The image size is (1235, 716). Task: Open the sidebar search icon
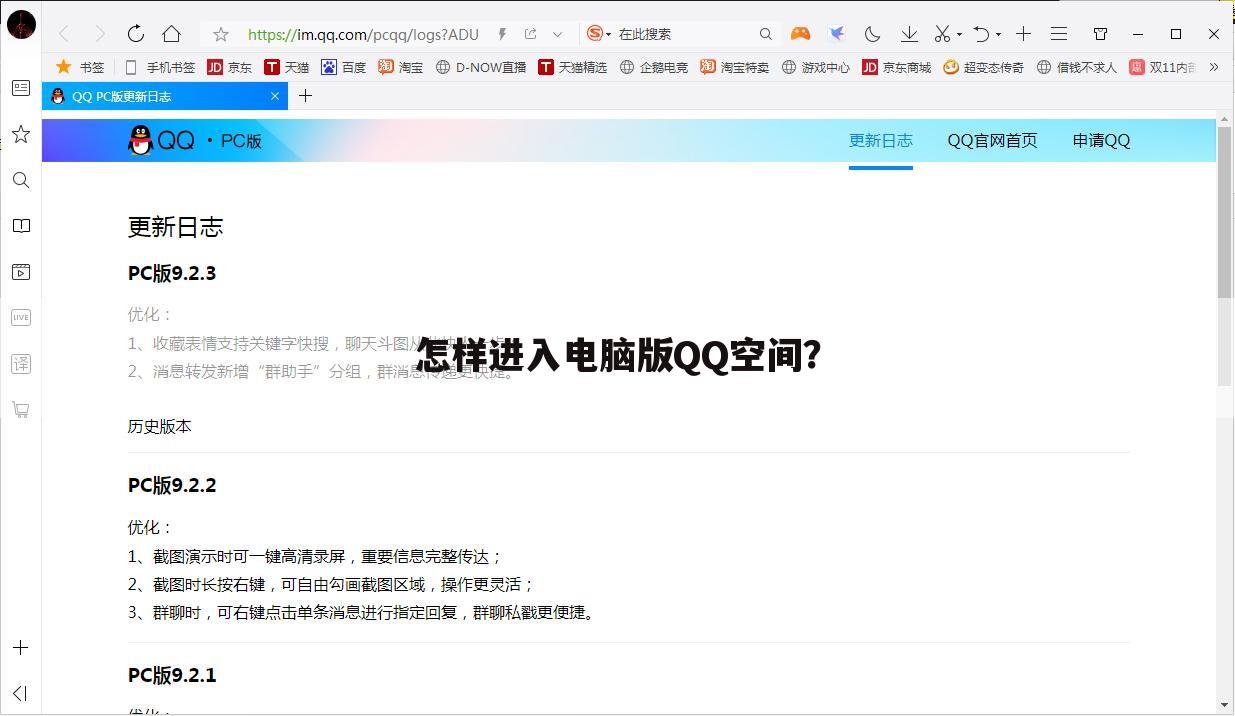pos(20,180)
